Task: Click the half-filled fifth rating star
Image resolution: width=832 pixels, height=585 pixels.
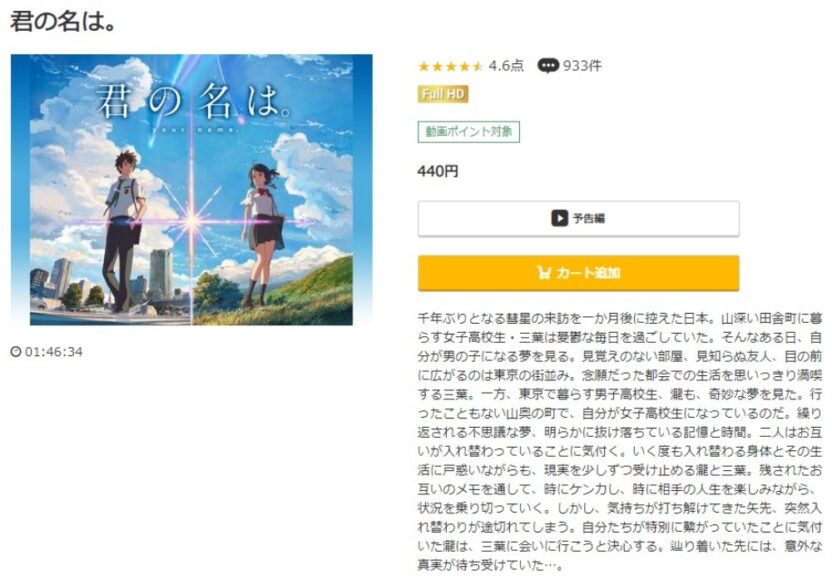Action: click(478, 66)
